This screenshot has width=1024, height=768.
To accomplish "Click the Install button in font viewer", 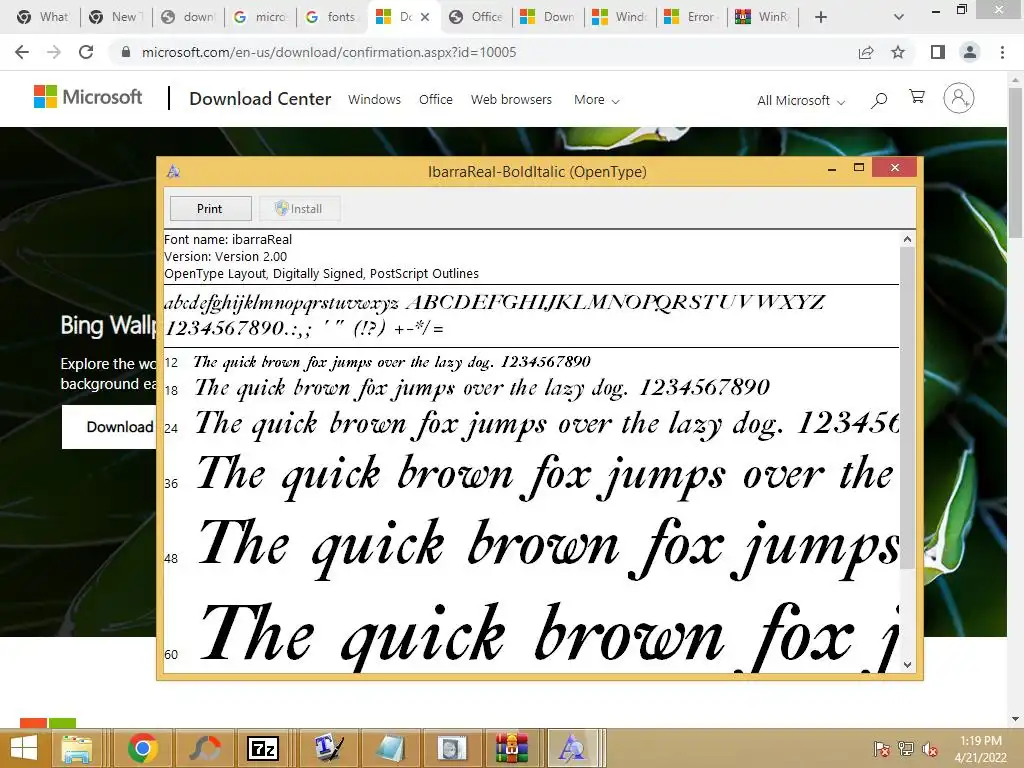I will [x=299, y=209].
